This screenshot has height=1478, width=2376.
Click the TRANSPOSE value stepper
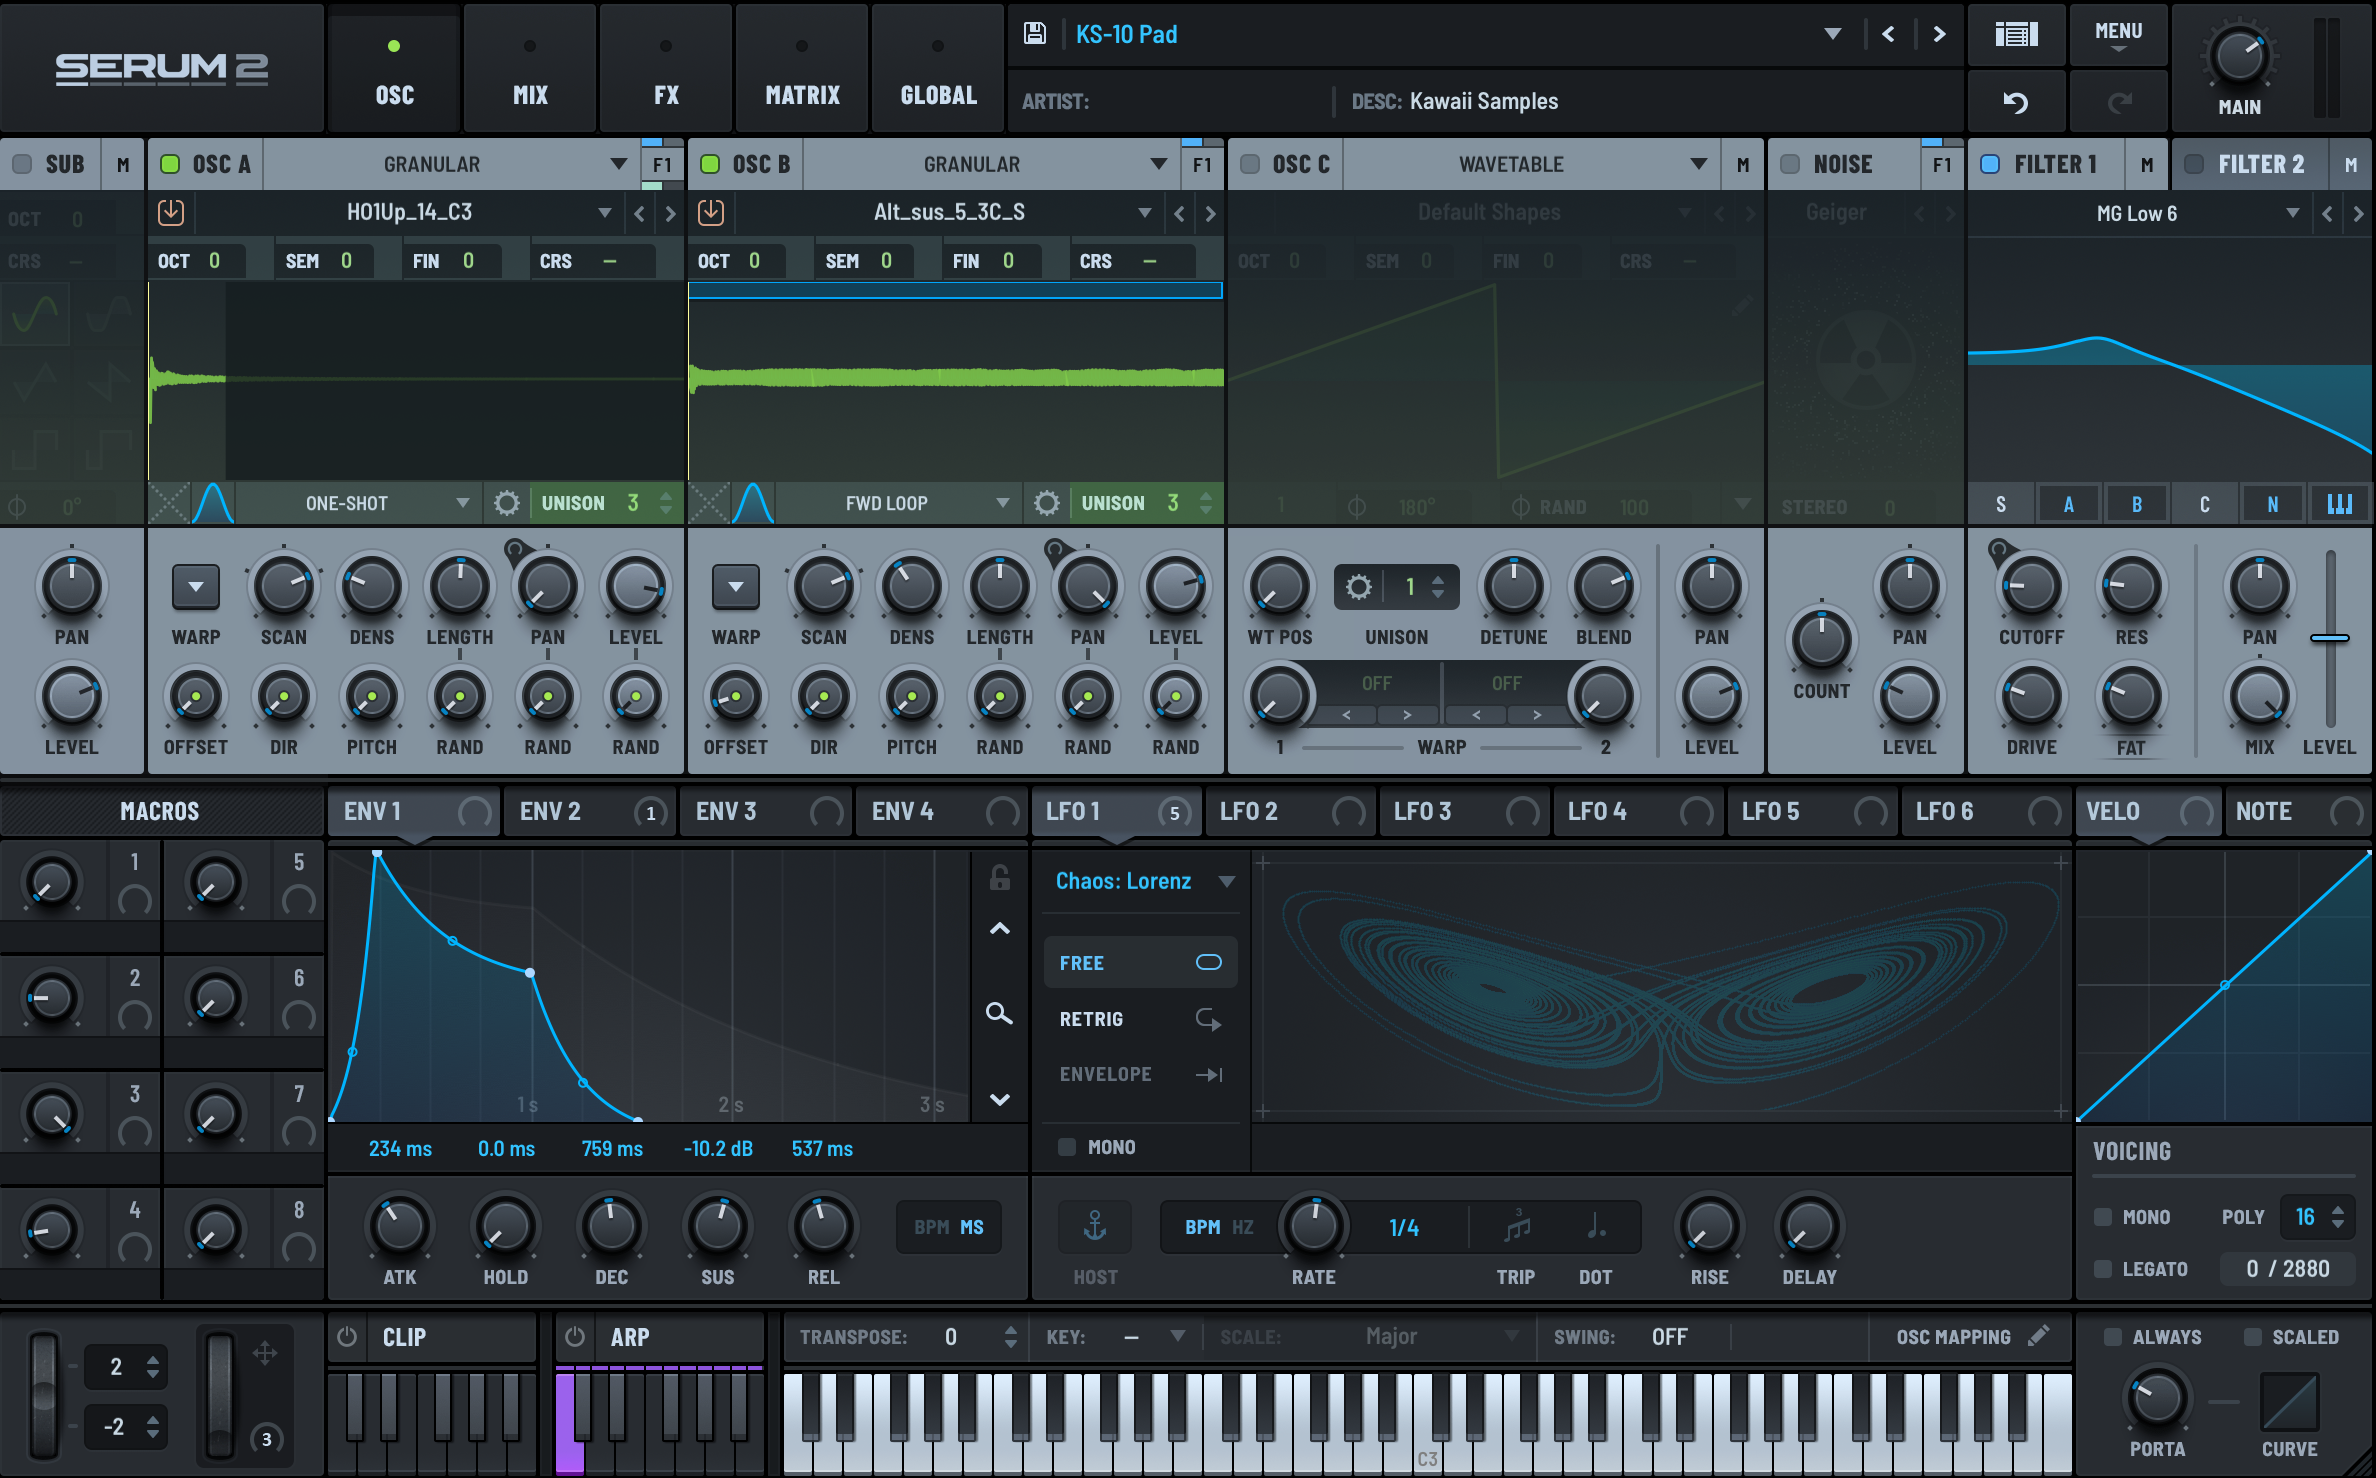(1011, 1337)
